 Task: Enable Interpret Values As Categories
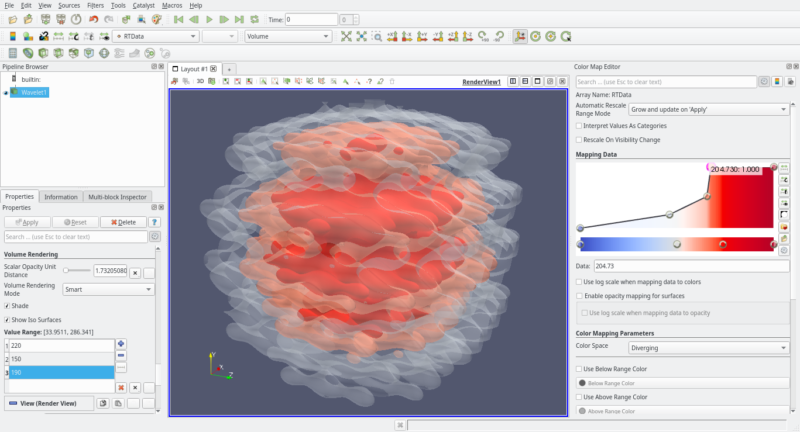pos(579,126)
